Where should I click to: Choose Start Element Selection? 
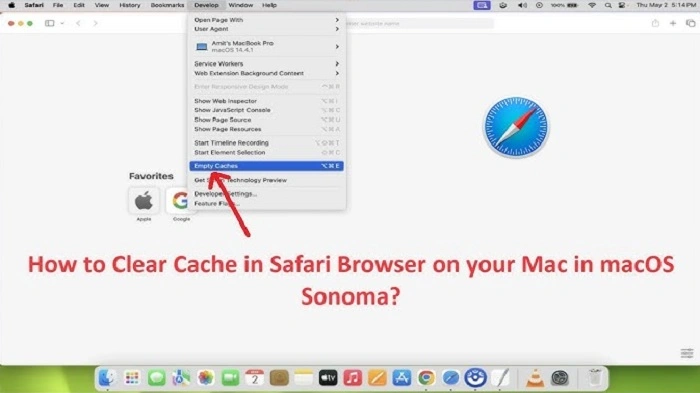click(267, 152)
